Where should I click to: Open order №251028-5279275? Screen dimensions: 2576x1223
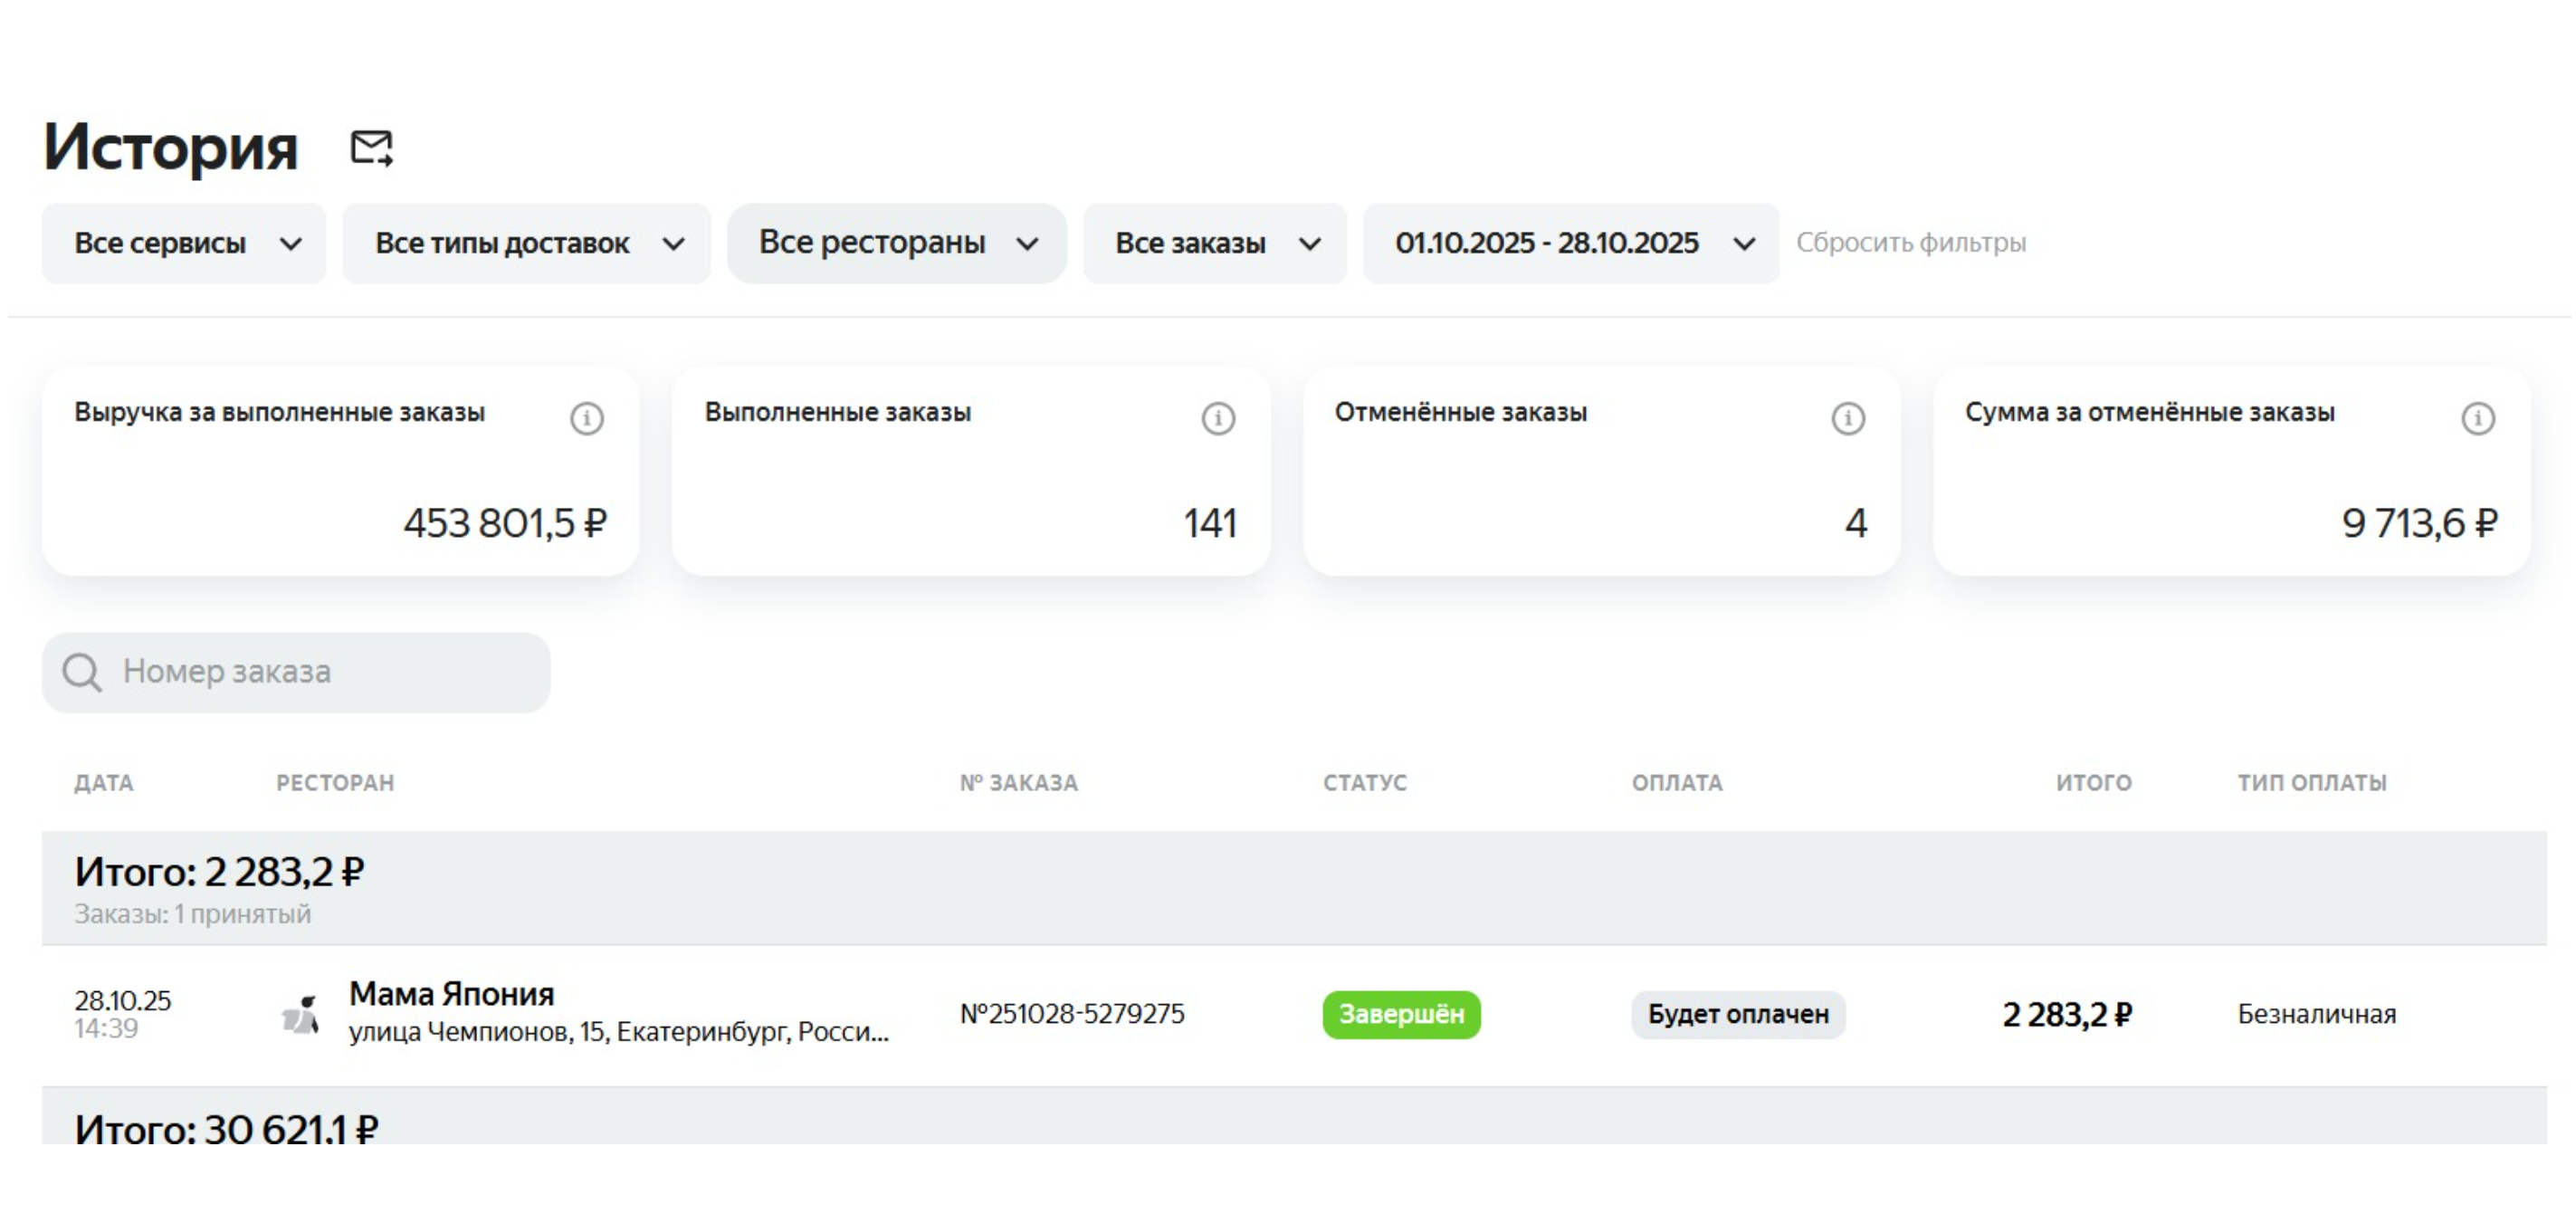(x=1072, y=1014)
